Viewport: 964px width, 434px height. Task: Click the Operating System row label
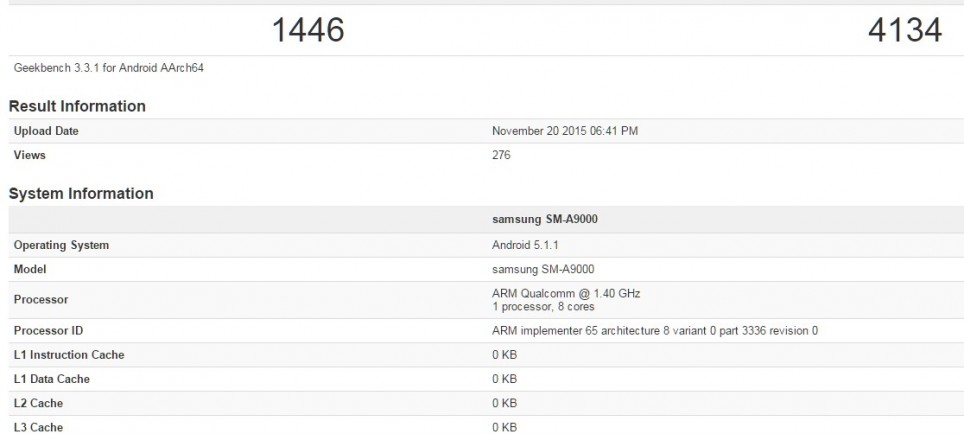click(62, 245)
